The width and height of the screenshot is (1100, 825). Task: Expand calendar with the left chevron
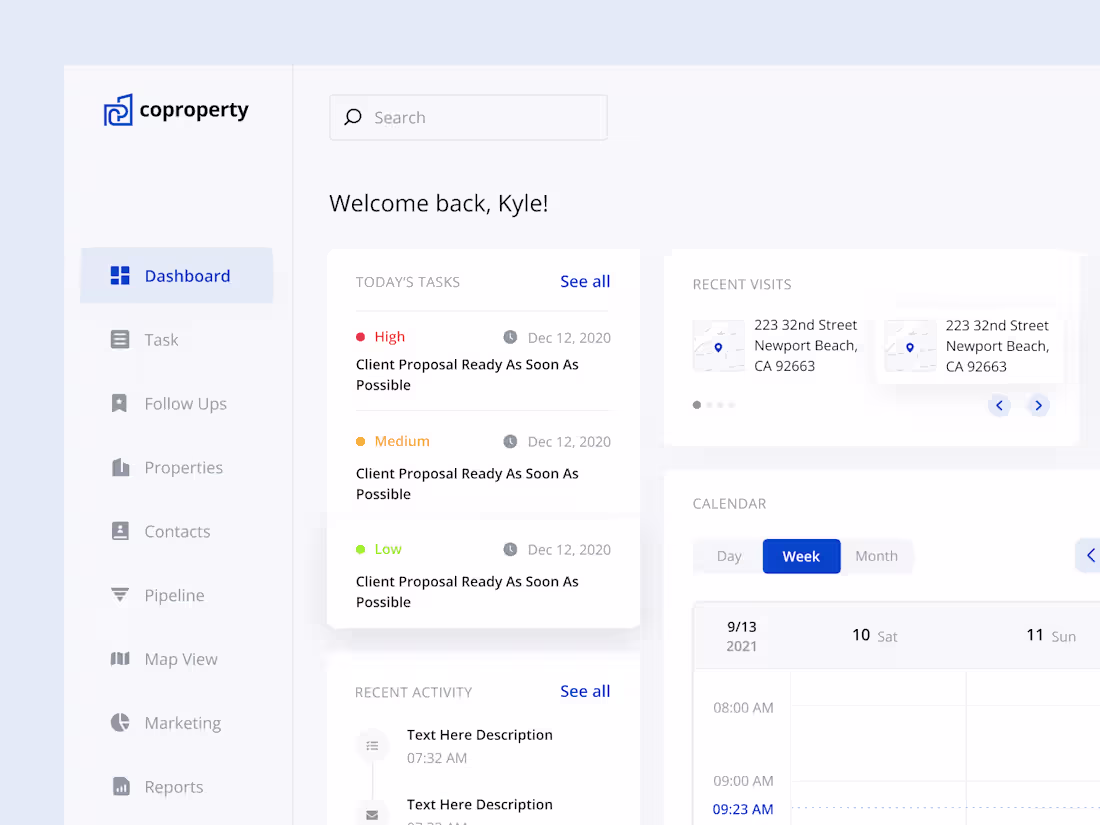(x=1088, y=556)
